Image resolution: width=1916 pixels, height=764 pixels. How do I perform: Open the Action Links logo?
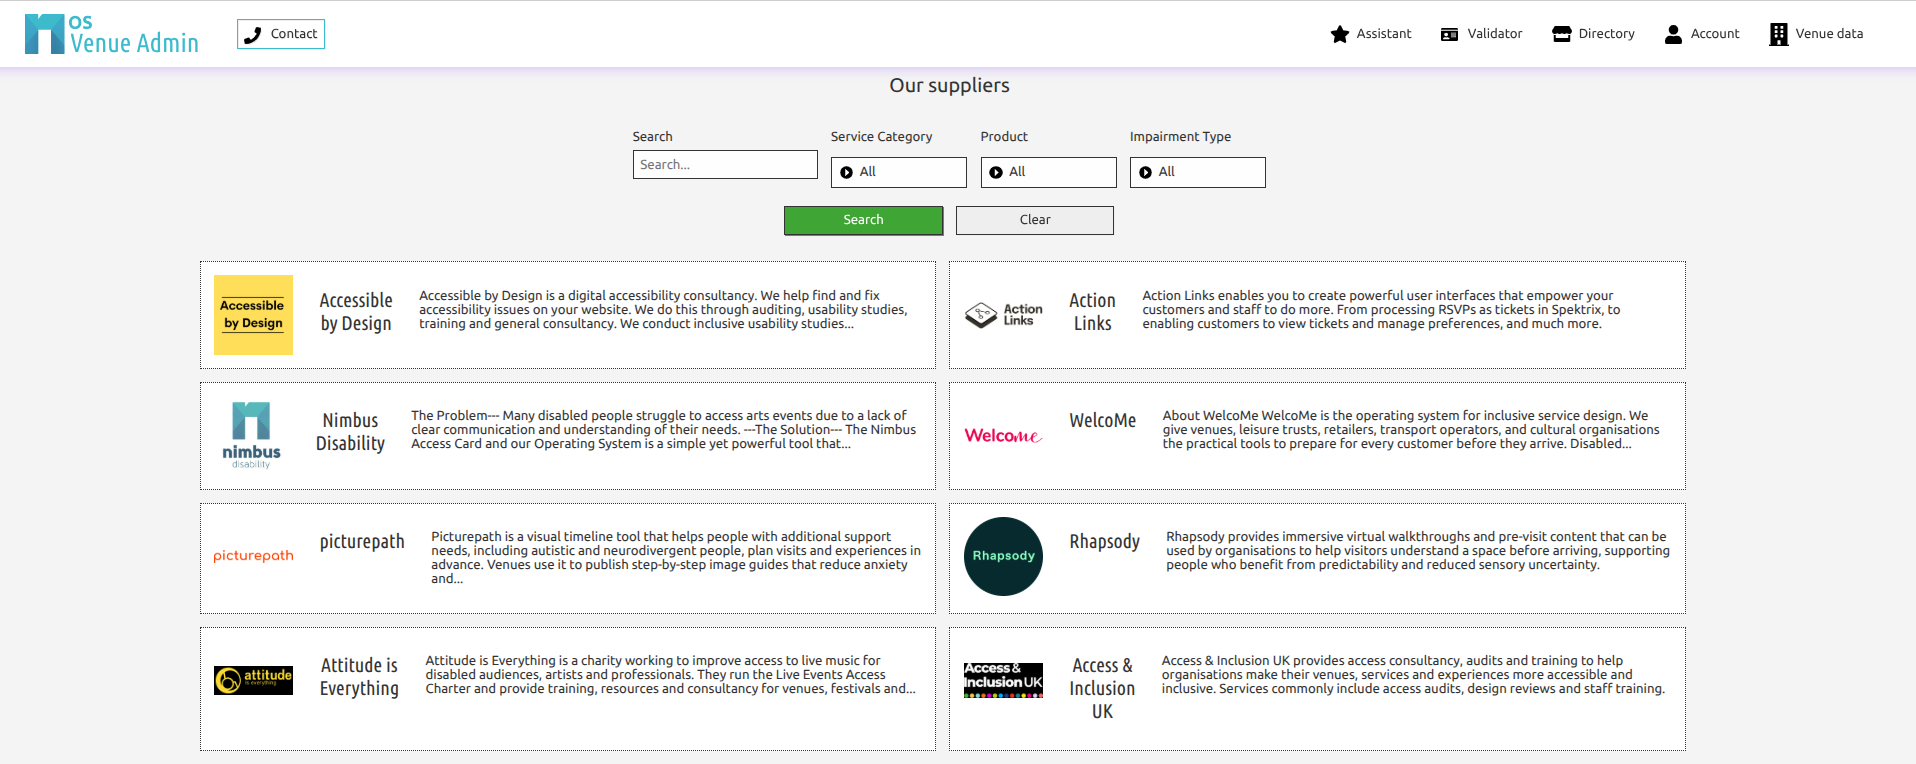coord(1003,315)
